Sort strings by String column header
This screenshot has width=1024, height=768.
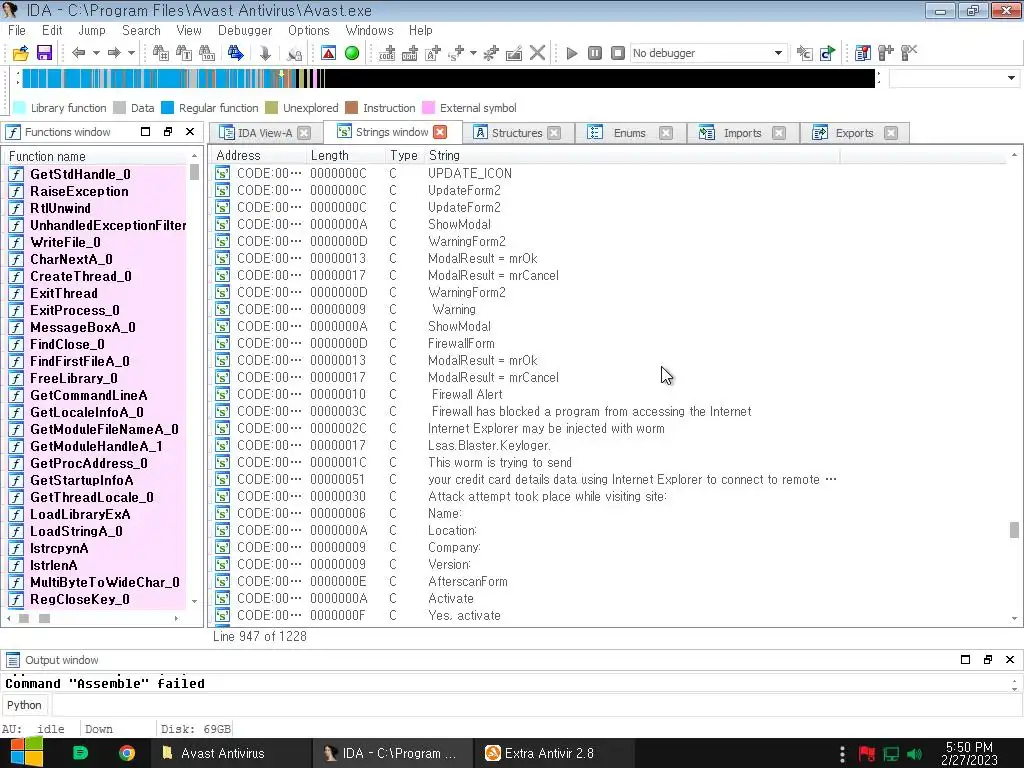632,155
